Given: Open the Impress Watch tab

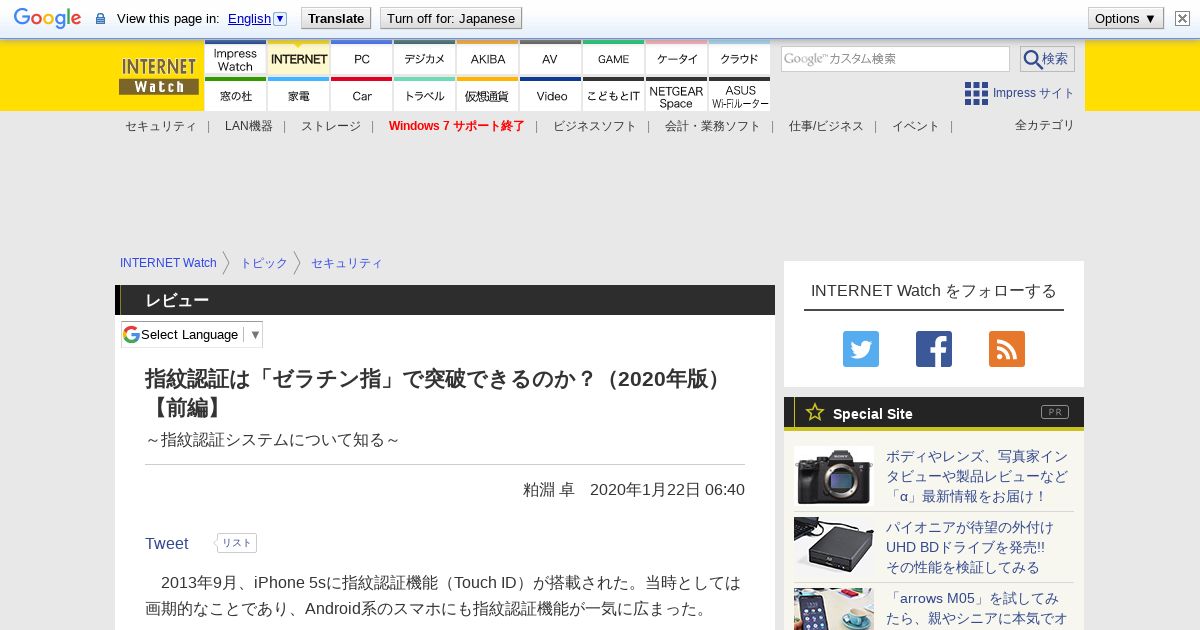Looking at the screenshot, I should click(x=235, y=59).
